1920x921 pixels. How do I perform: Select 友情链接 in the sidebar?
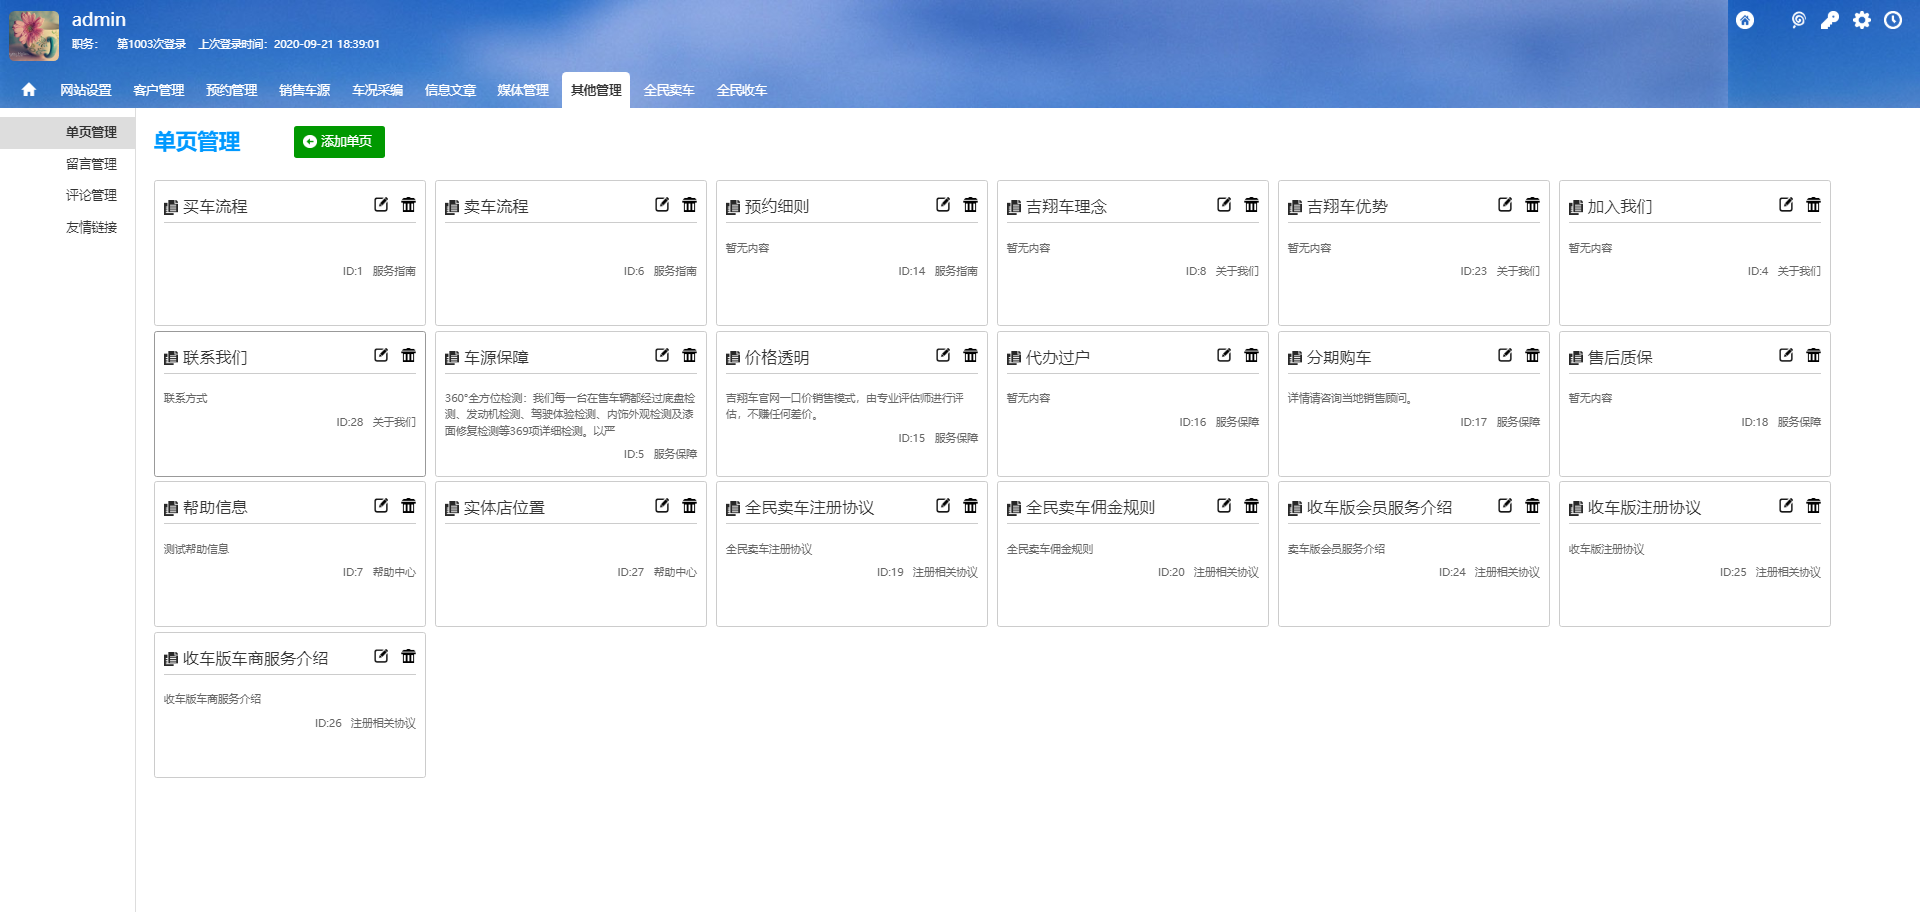(91, 228)
